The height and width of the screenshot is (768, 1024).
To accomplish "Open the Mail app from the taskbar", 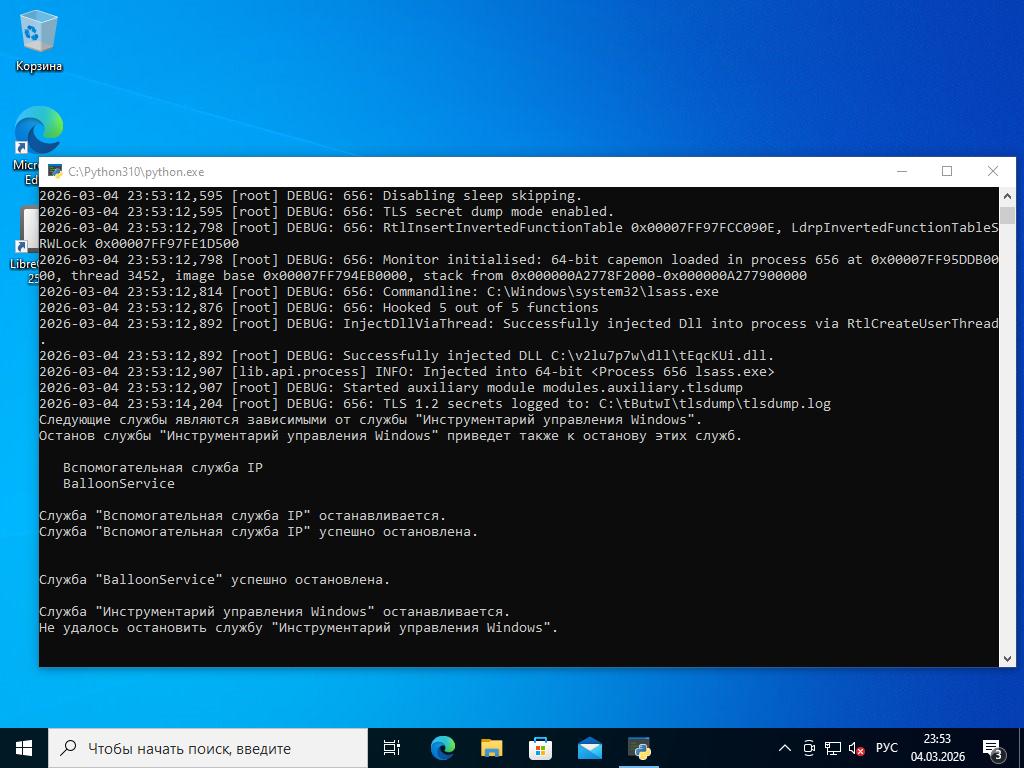I will 590,748.
